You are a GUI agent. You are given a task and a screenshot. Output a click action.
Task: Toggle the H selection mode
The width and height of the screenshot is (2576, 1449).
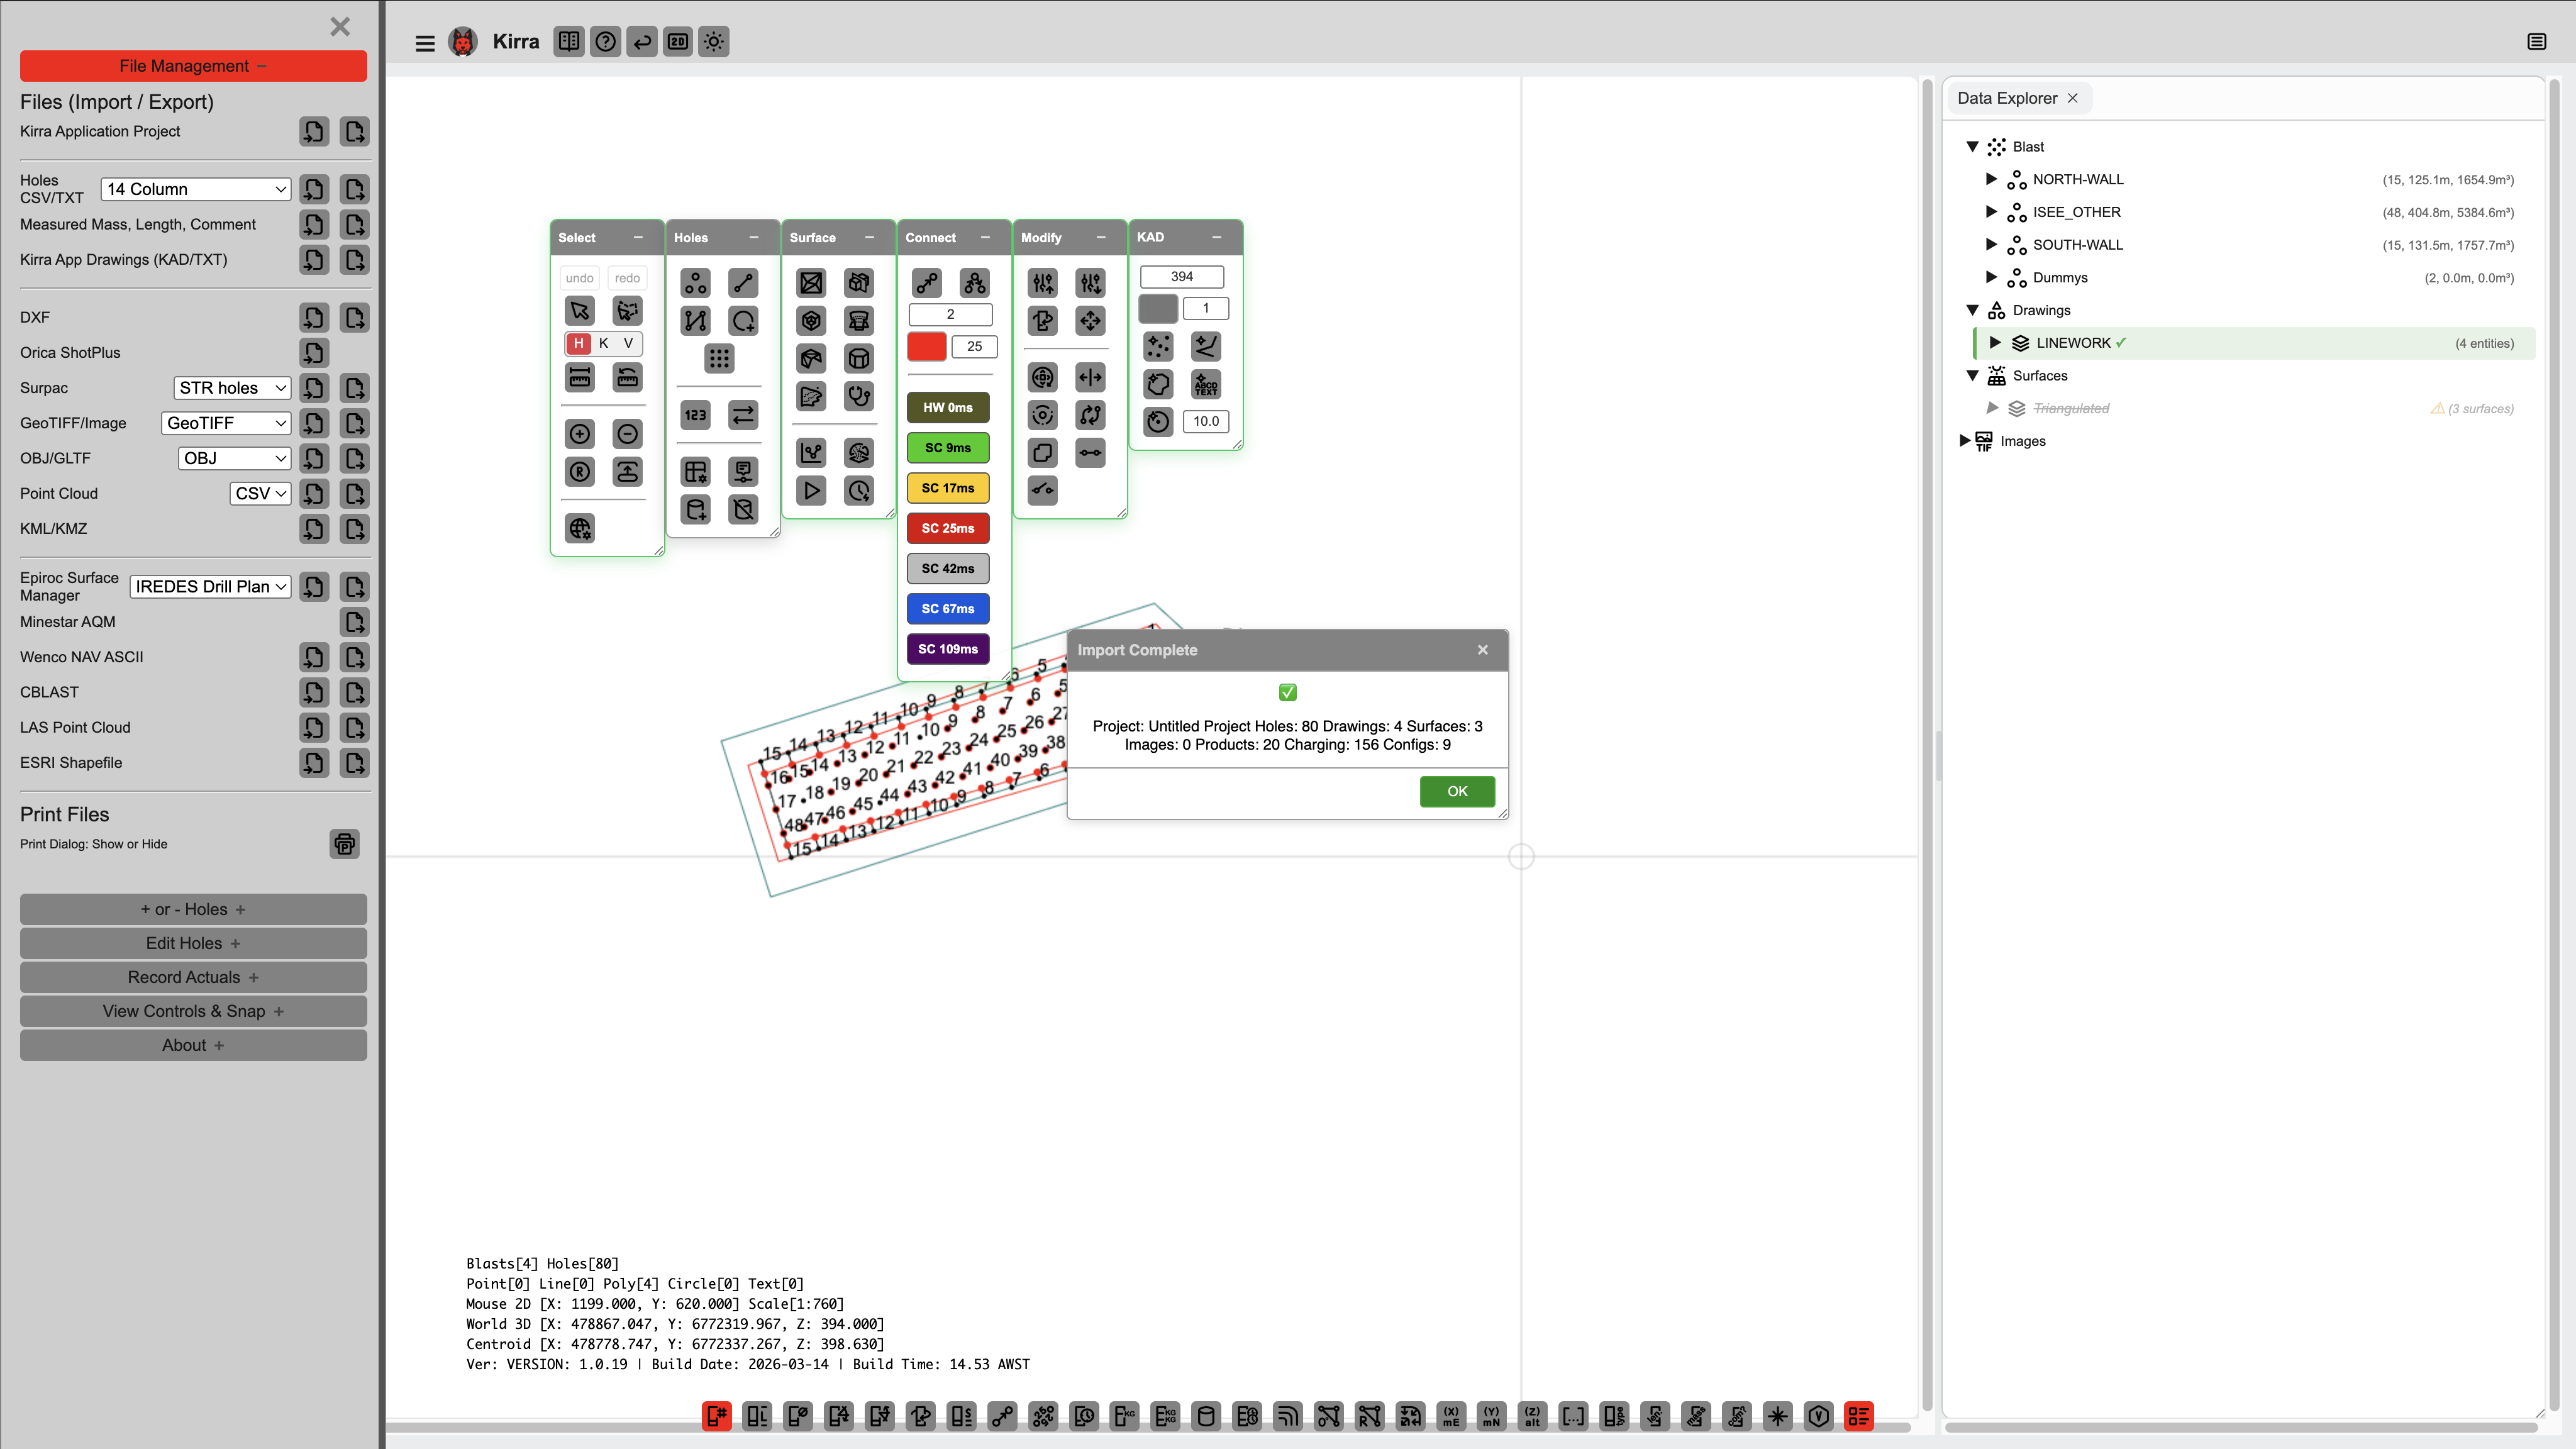point(578,343)
